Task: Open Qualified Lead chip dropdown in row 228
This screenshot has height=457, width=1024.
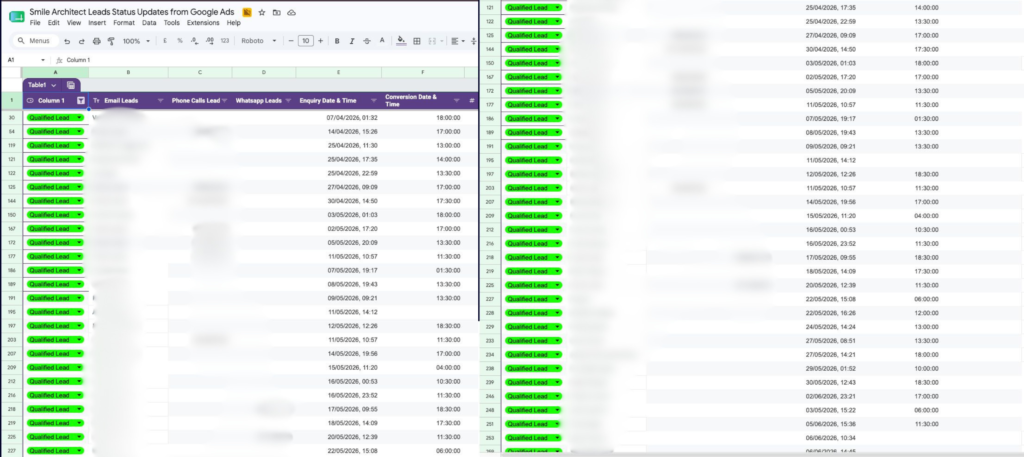Action: [557, 312]
